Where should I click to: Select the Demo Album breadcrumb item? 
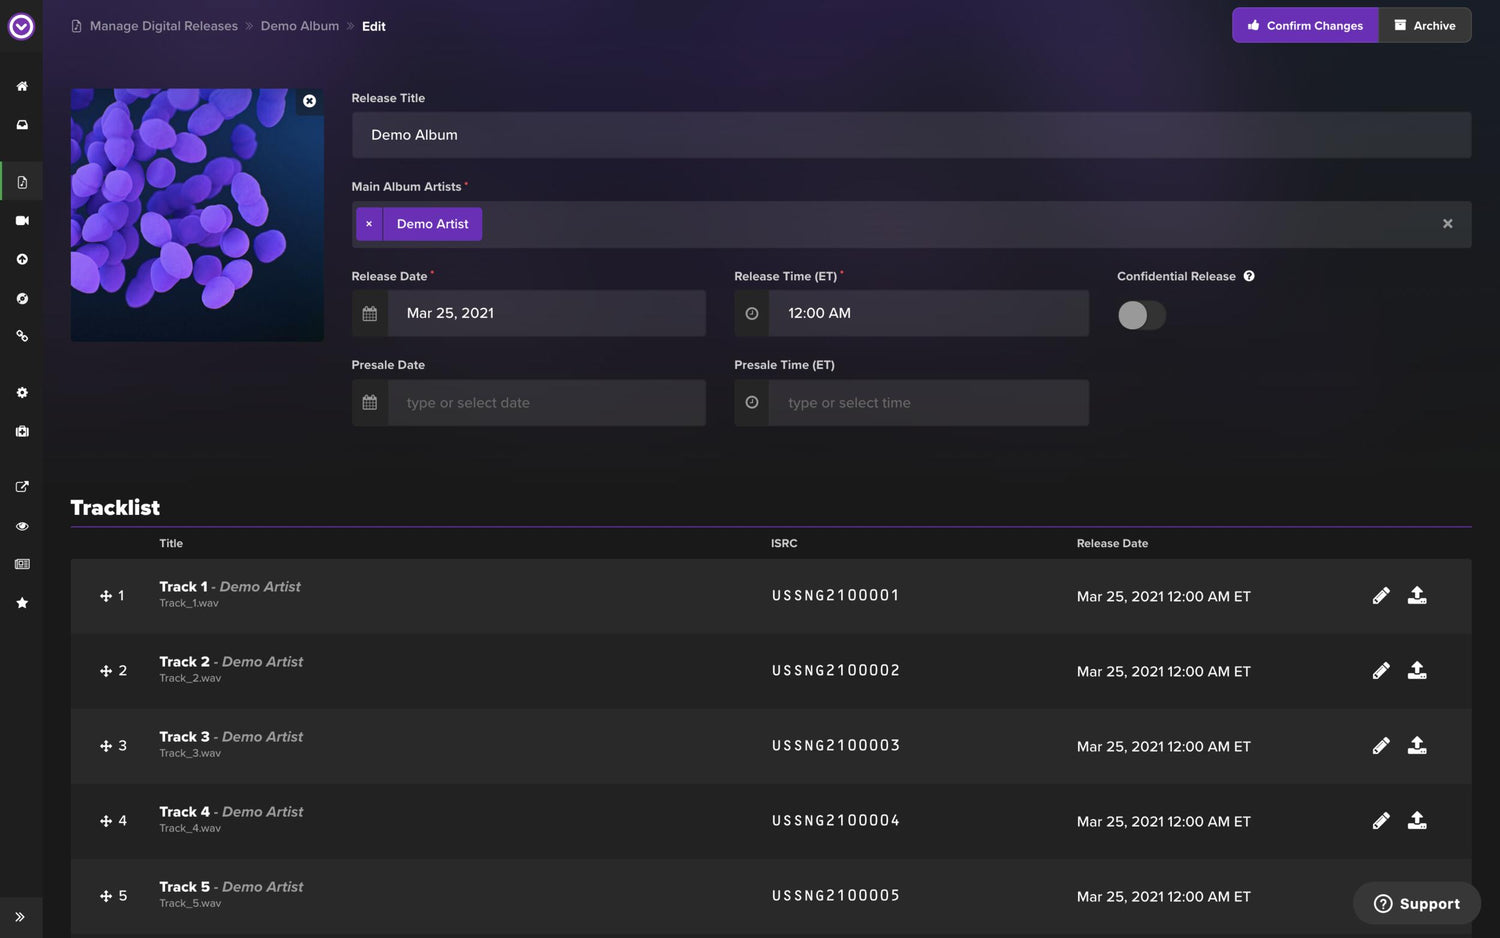300,25
